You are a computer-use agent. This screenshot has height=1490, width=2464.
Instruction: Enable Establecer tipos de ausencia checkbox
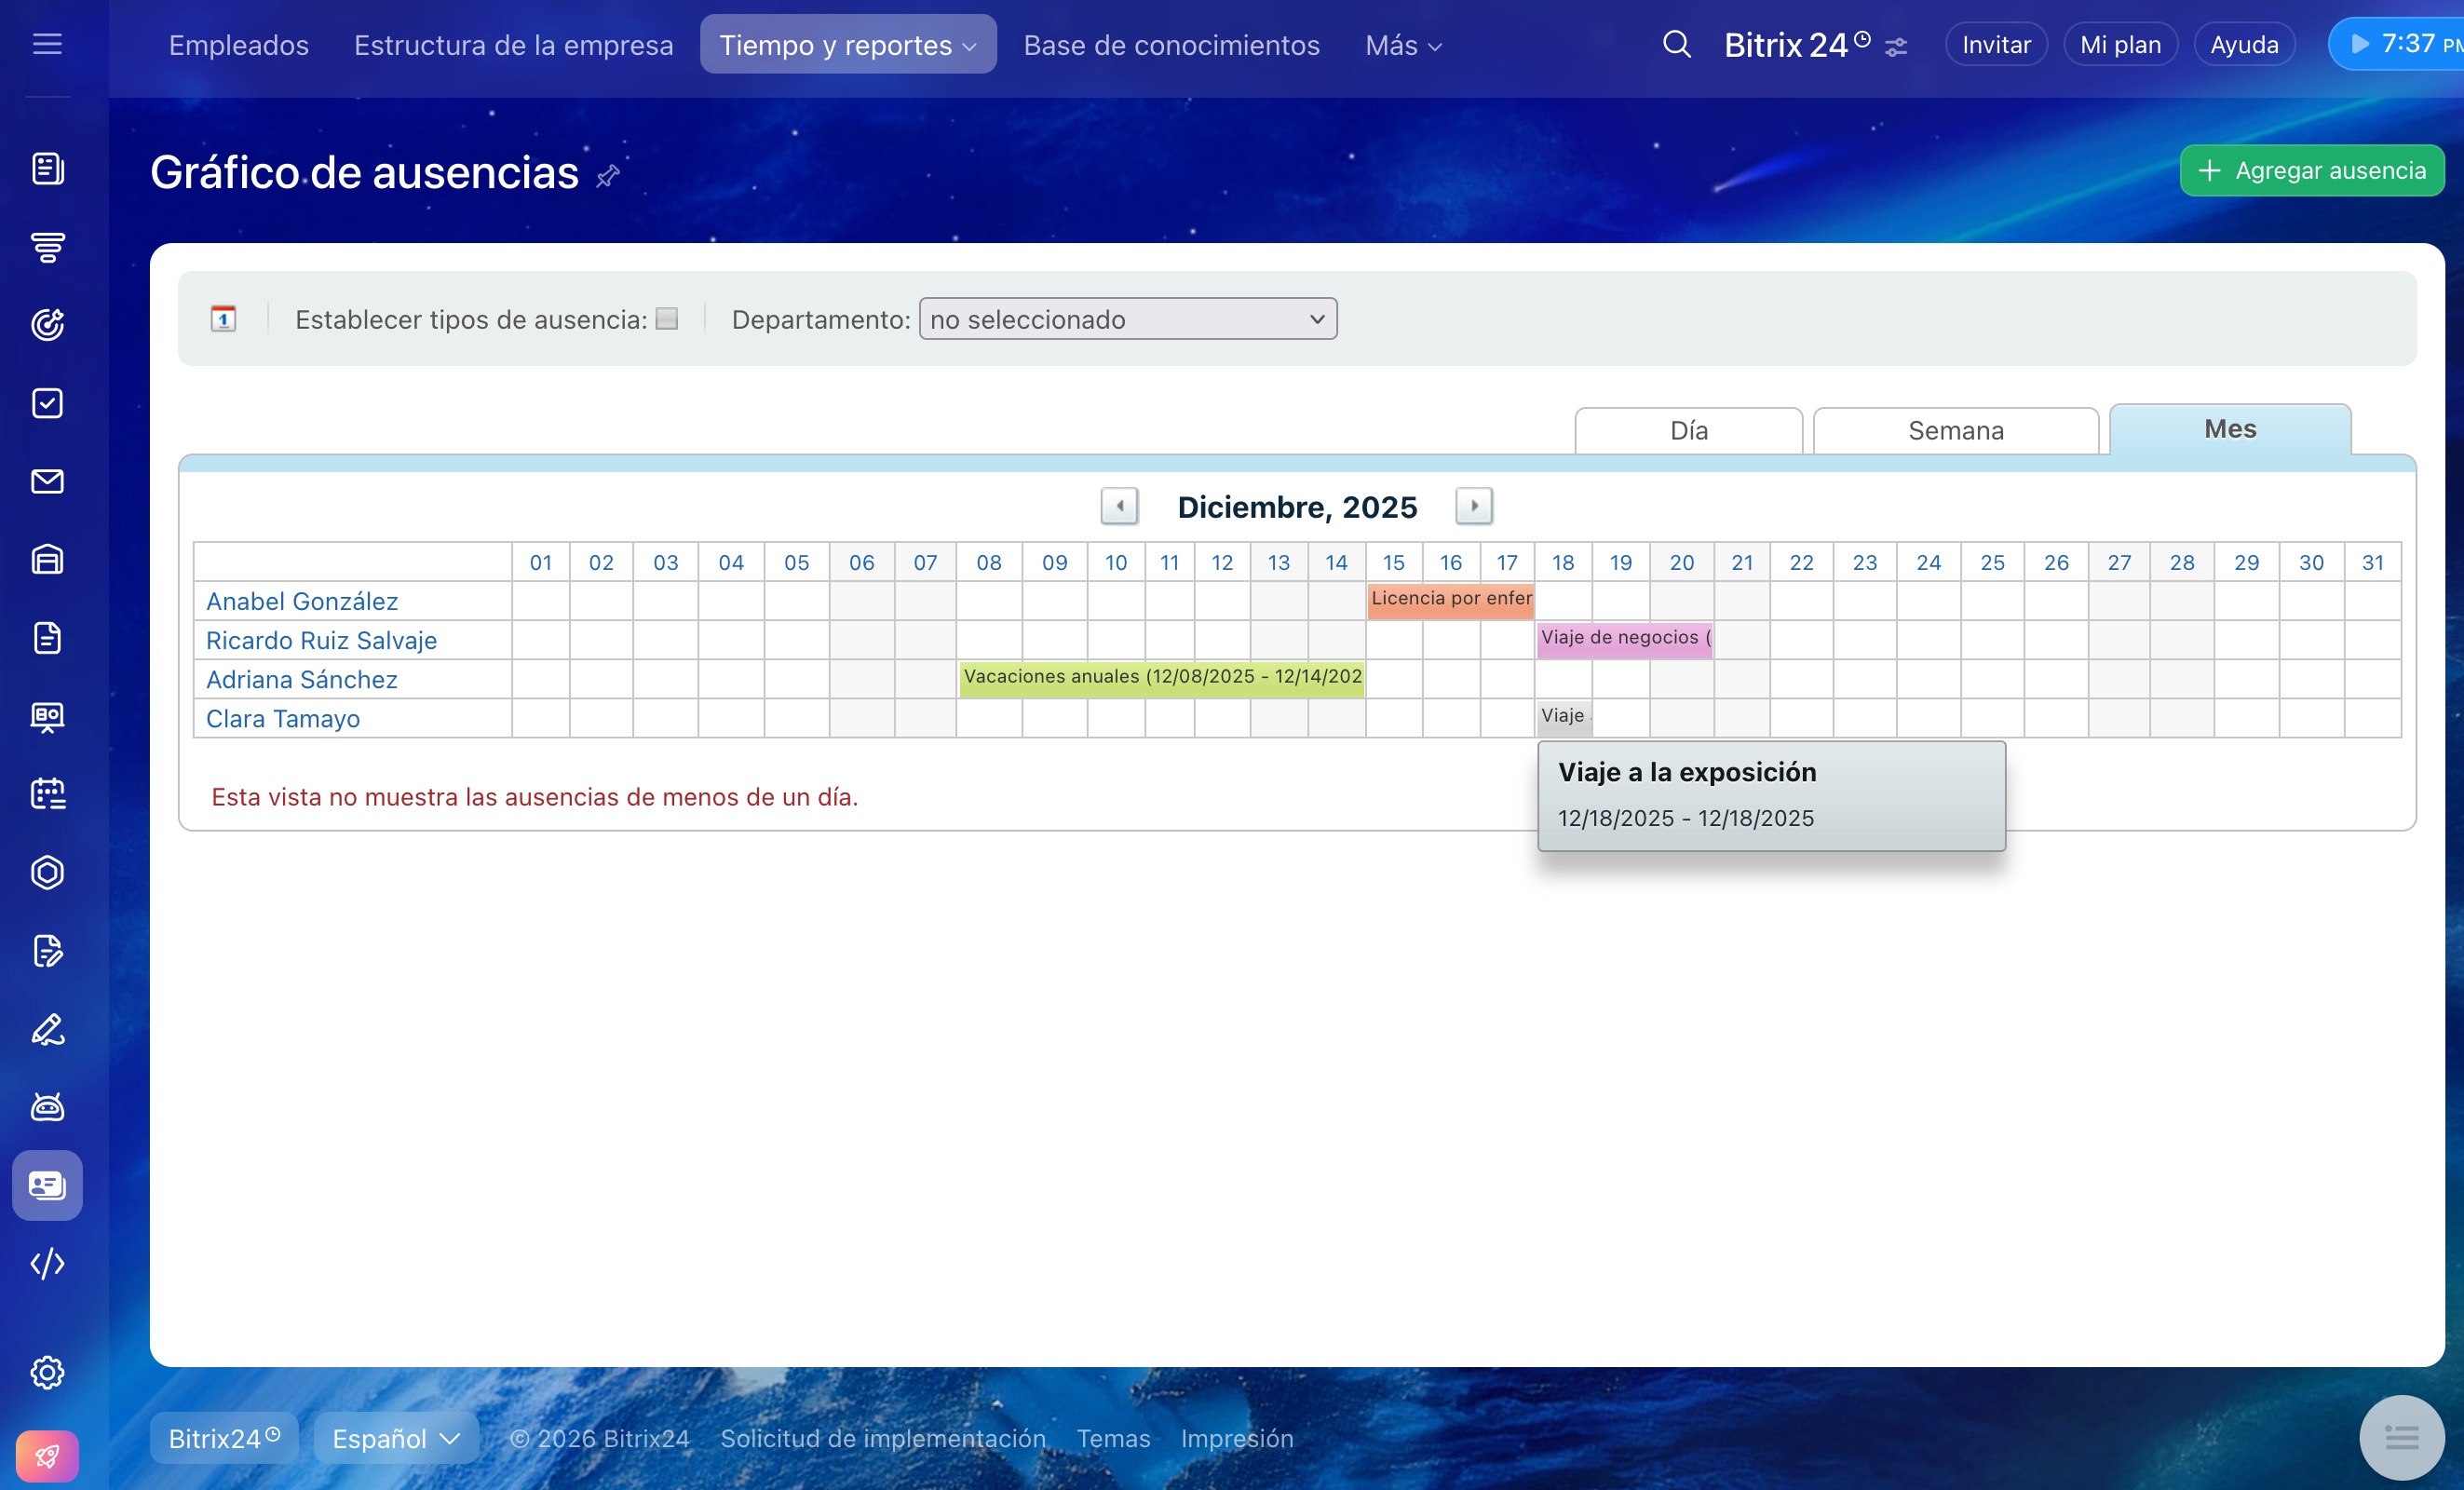(x=667, y=319)
